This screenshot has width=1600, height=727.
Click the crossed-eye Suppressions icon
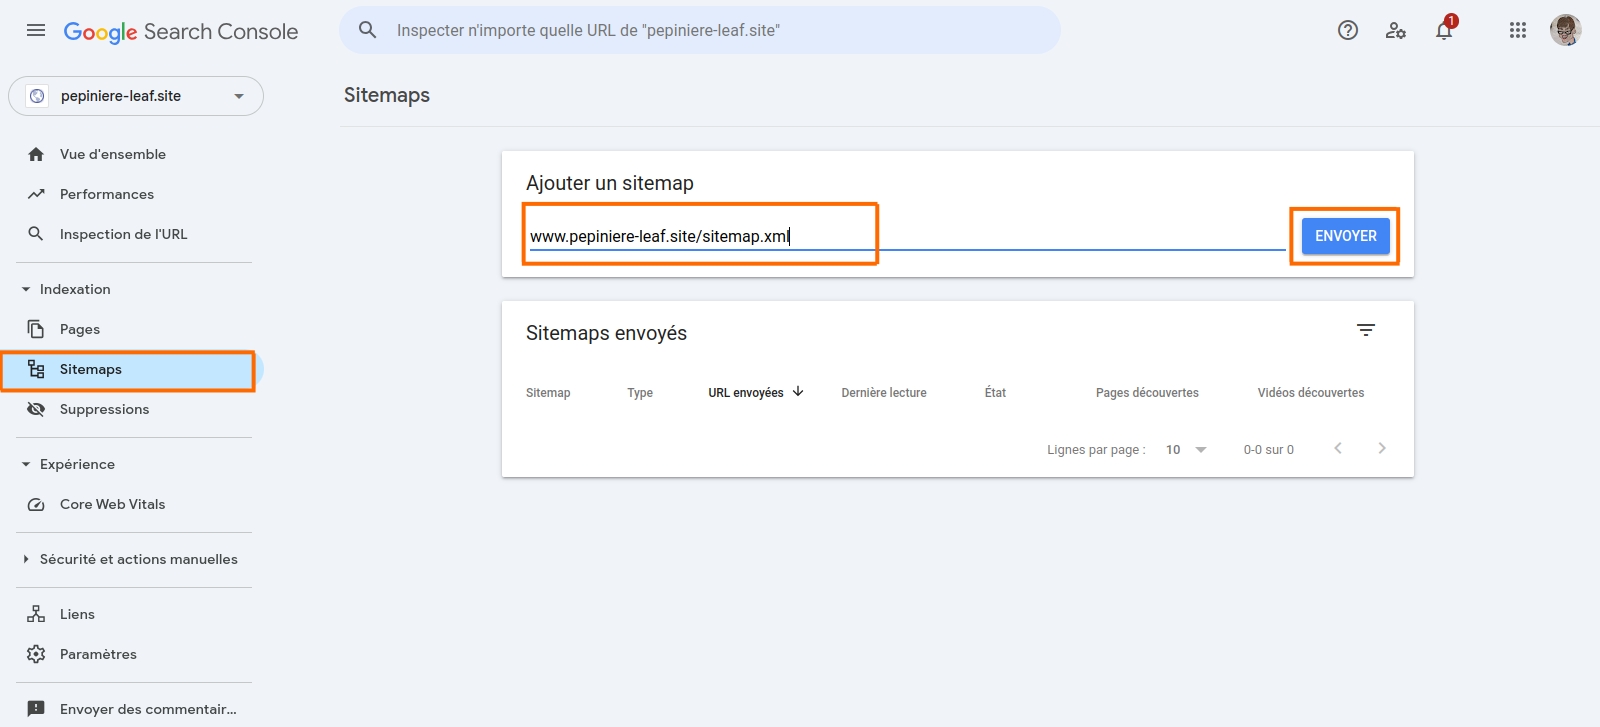click(x=36, y=409)
